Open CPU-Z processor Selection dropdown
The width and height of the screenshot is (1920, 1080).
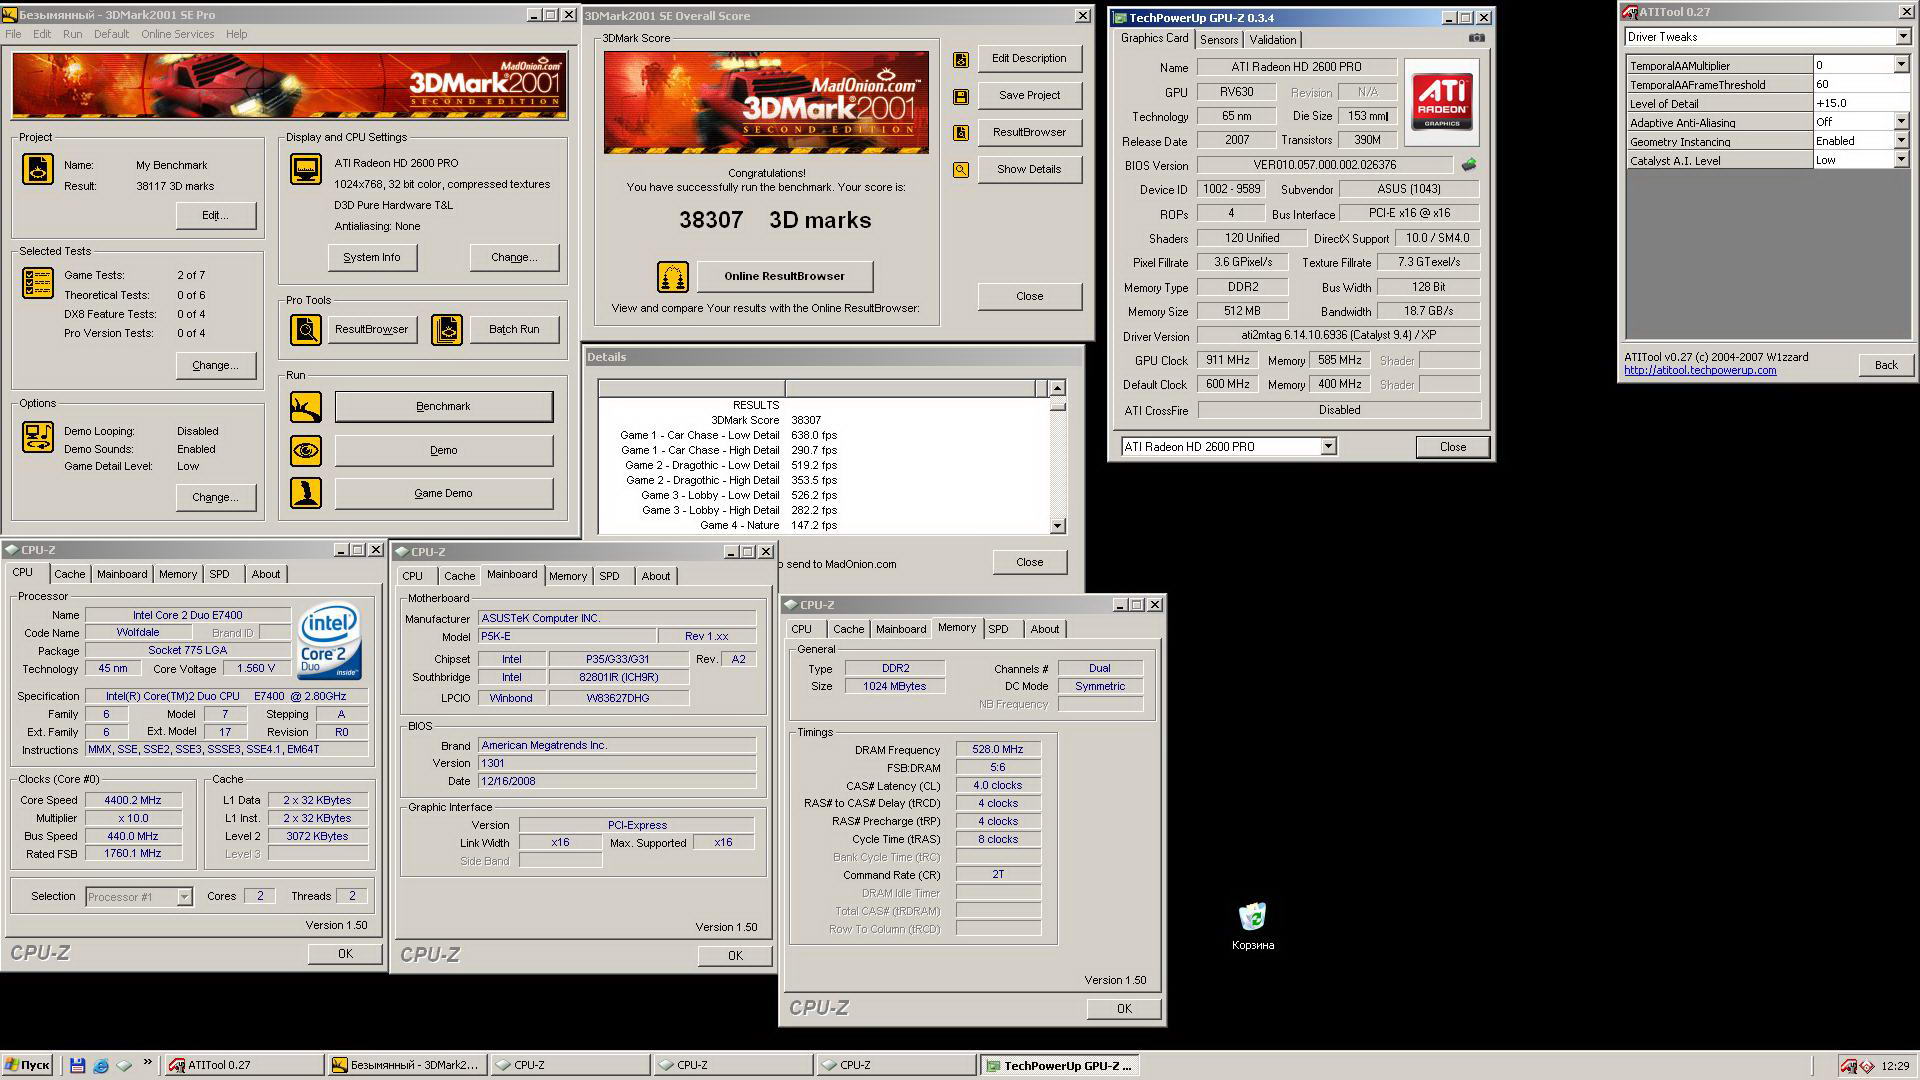coord(184,897)
